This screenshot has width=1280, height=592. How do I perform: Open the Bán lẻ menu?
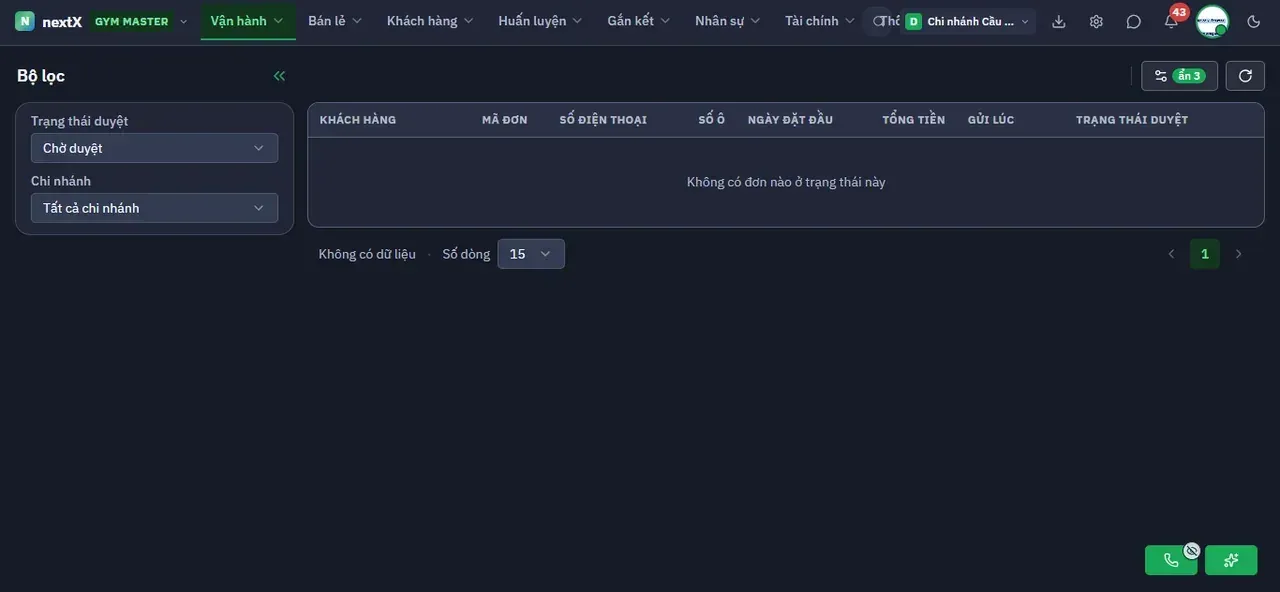click(335, 21)
